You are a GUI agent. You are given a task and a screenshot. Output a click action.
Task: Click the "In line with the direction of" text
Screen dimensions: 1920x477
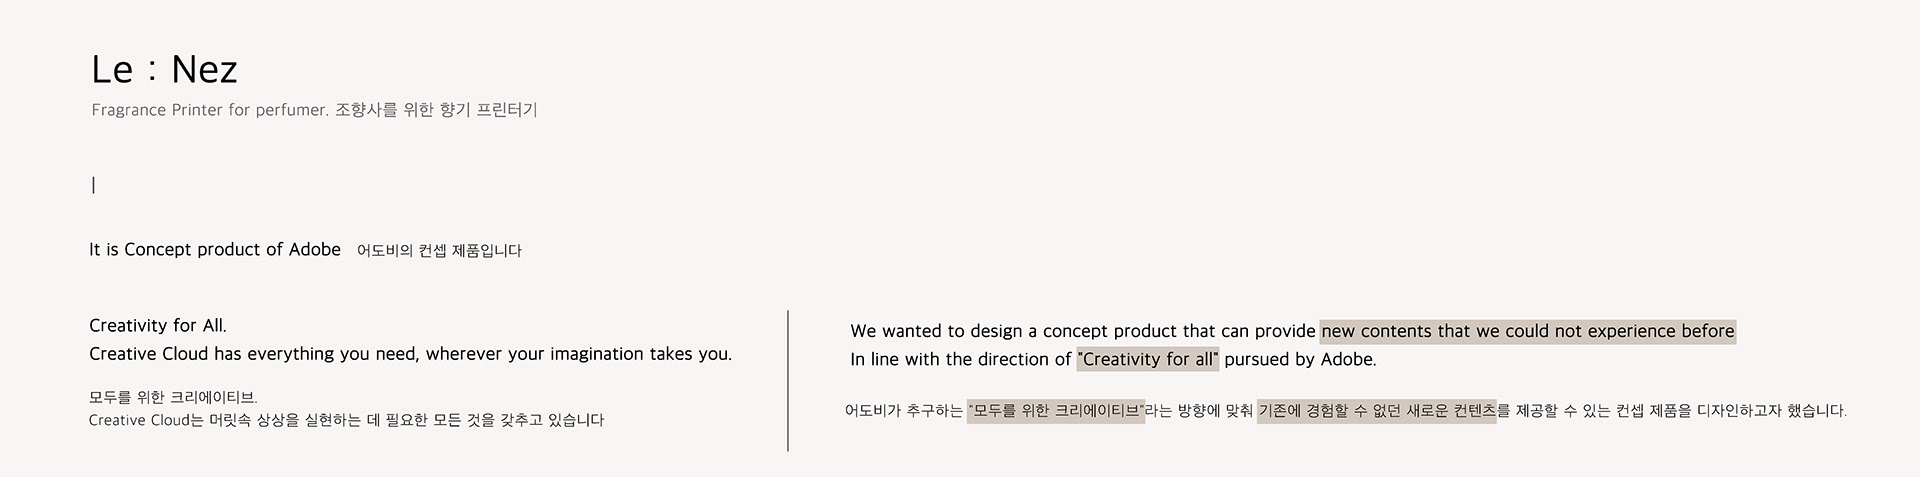960,359
